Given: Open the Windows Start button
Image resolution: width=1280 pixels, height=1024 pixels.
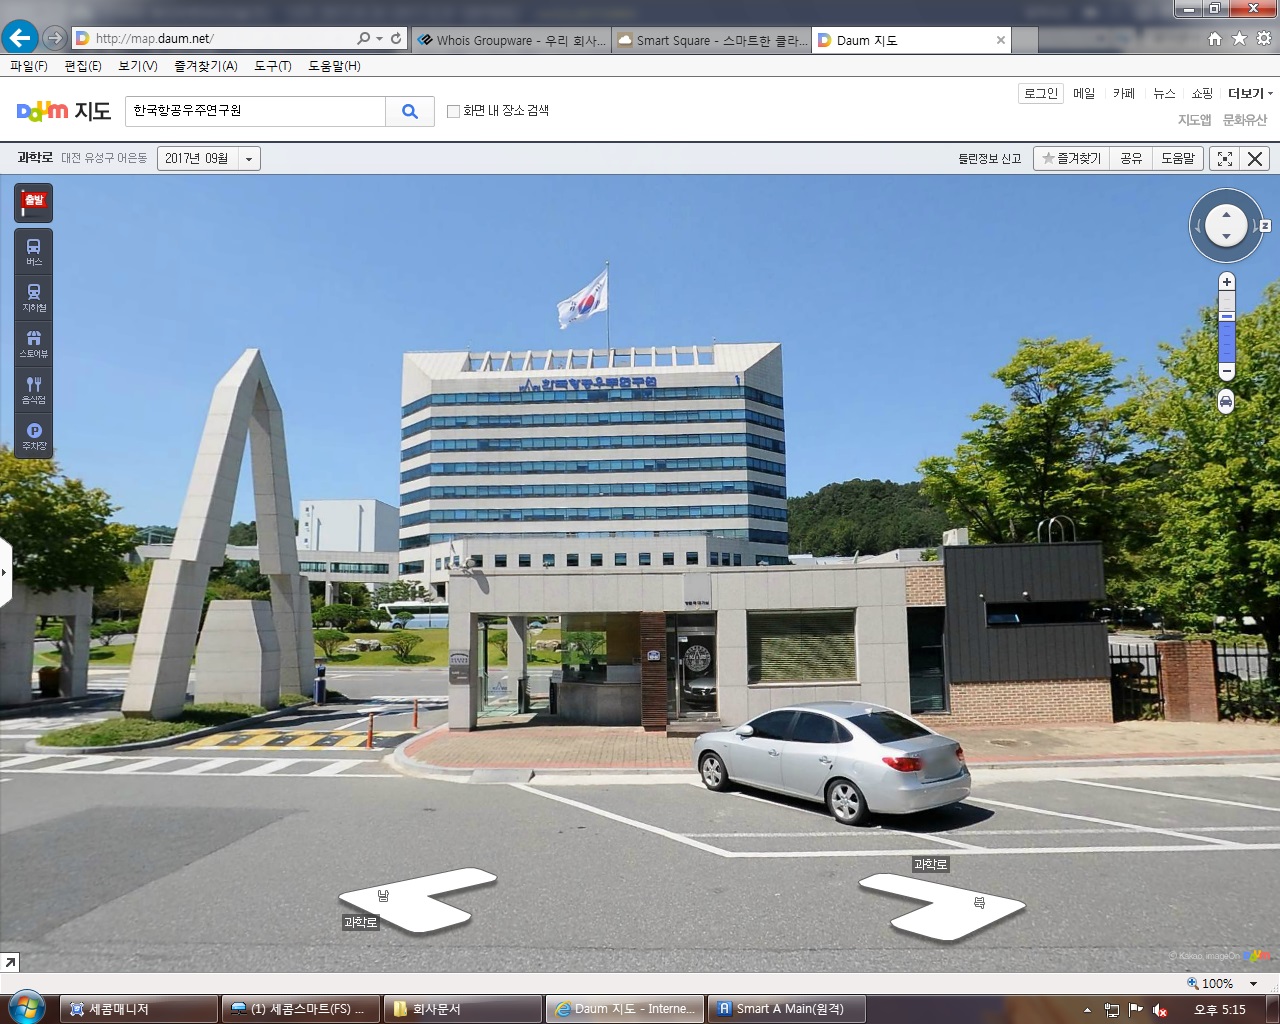Looking at the screenshot, I should tap(25, 1006).
